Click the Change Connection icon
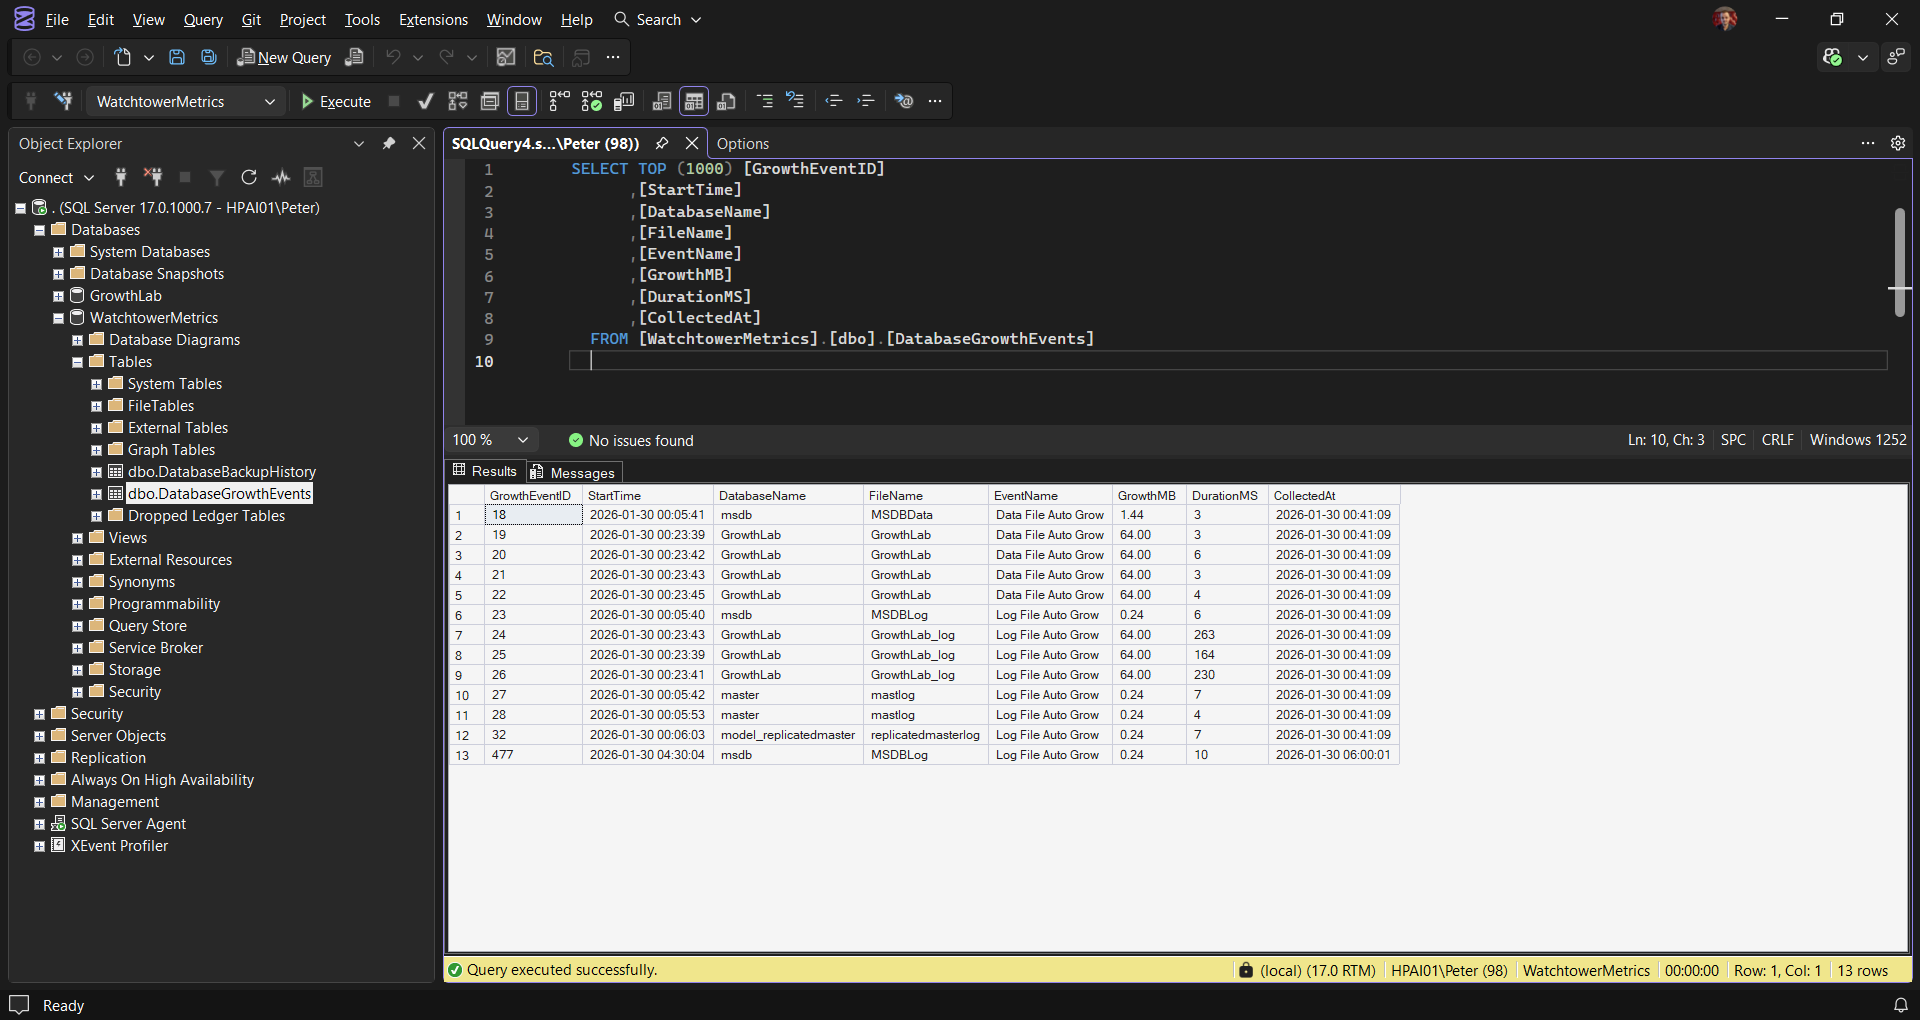 [63, 101]
